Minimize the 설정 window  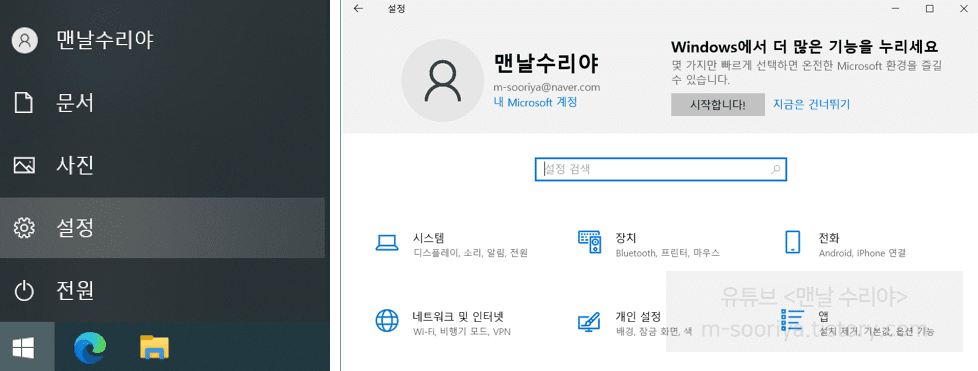pyautogui.click(x=896, y=9)
